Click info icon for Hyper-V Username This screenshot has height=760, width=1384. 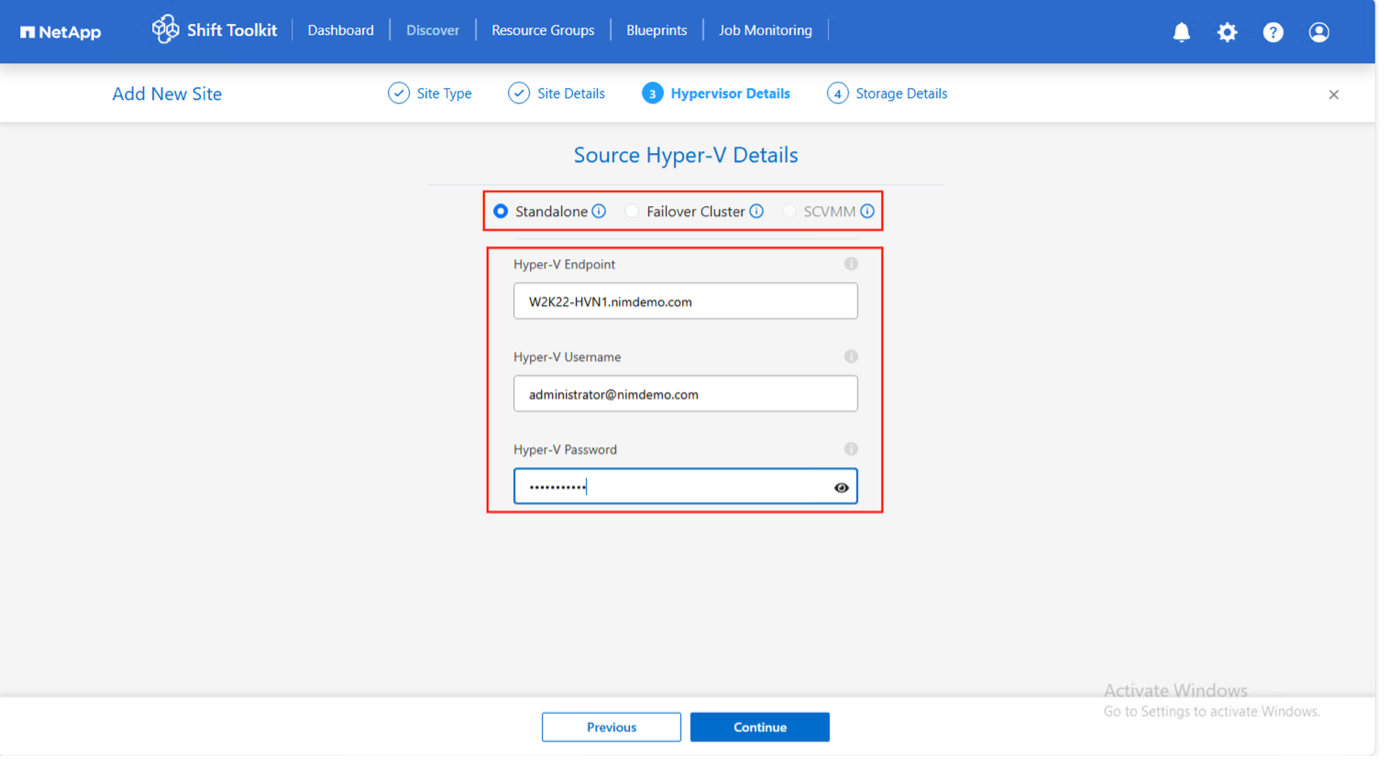tap(851, 357)
